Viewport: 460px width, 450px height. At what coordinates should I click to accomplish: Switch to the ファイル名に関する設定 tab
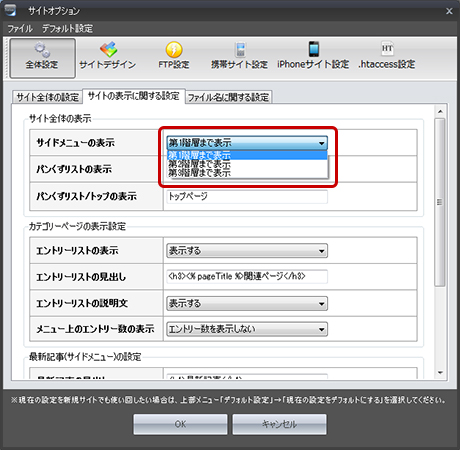(228, 97)
